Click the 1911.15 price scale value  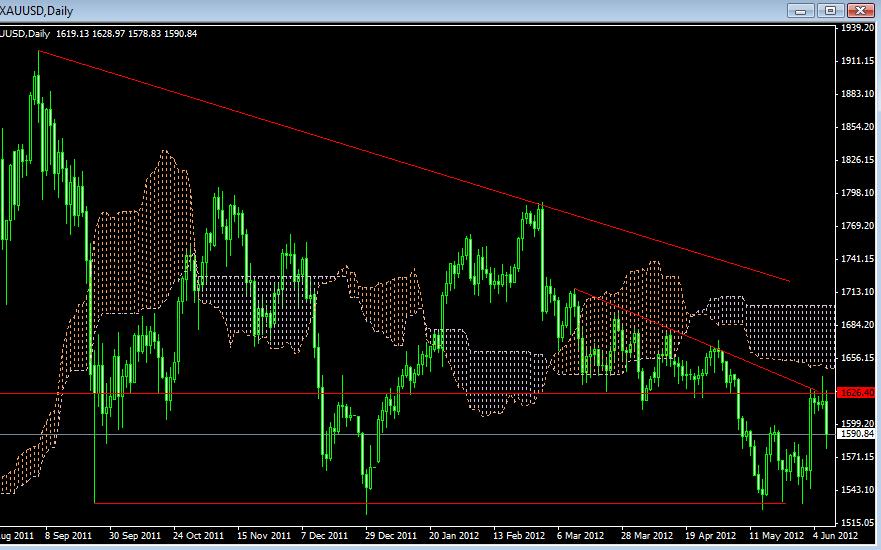point(857,61)
